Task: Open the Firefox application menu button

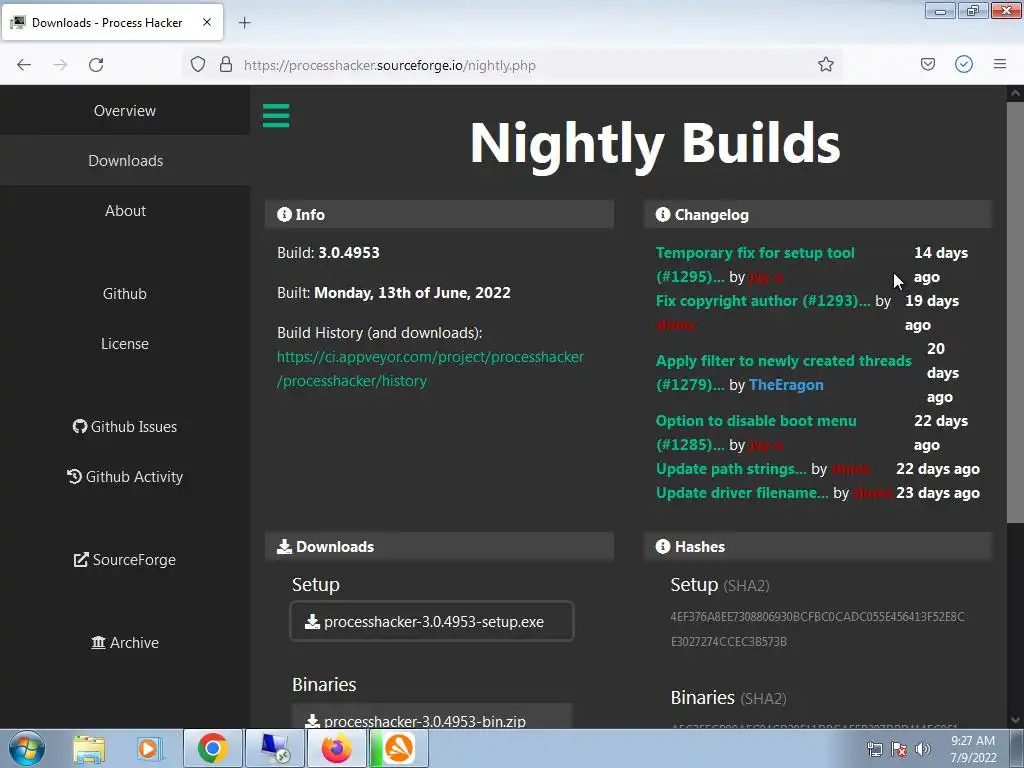Action: (999, 64)
